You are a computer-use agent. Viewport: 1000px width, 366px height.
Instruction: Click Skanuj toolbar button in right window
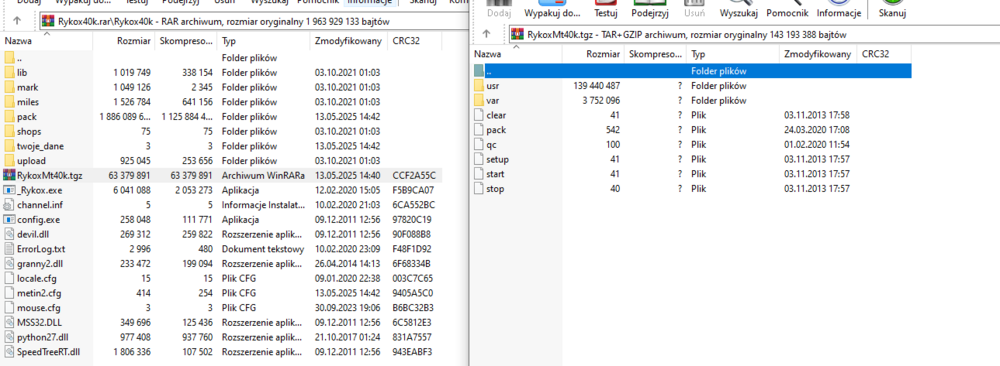(891, 10)
